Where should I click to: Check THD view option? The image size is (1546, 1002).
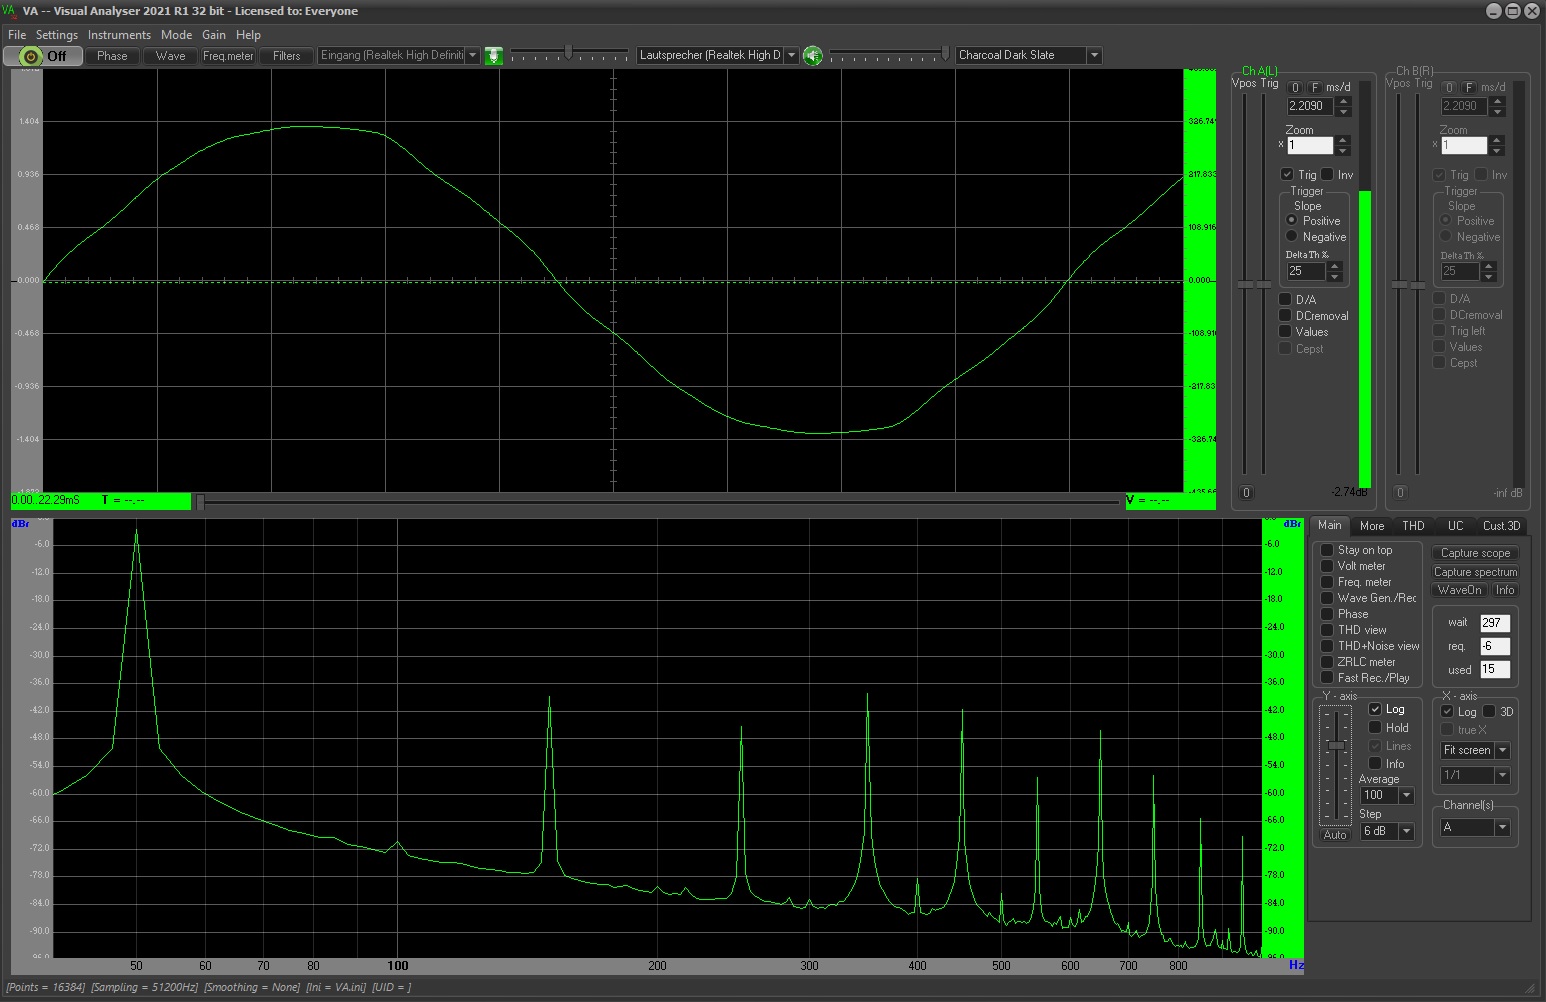point(1327,630)
